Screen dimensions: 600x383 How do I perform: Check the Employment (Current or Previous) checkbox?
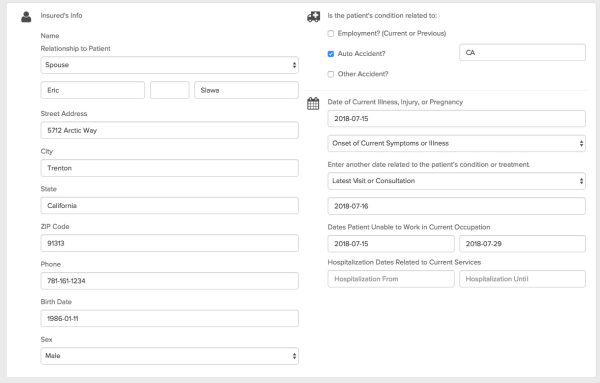(331, 34)
